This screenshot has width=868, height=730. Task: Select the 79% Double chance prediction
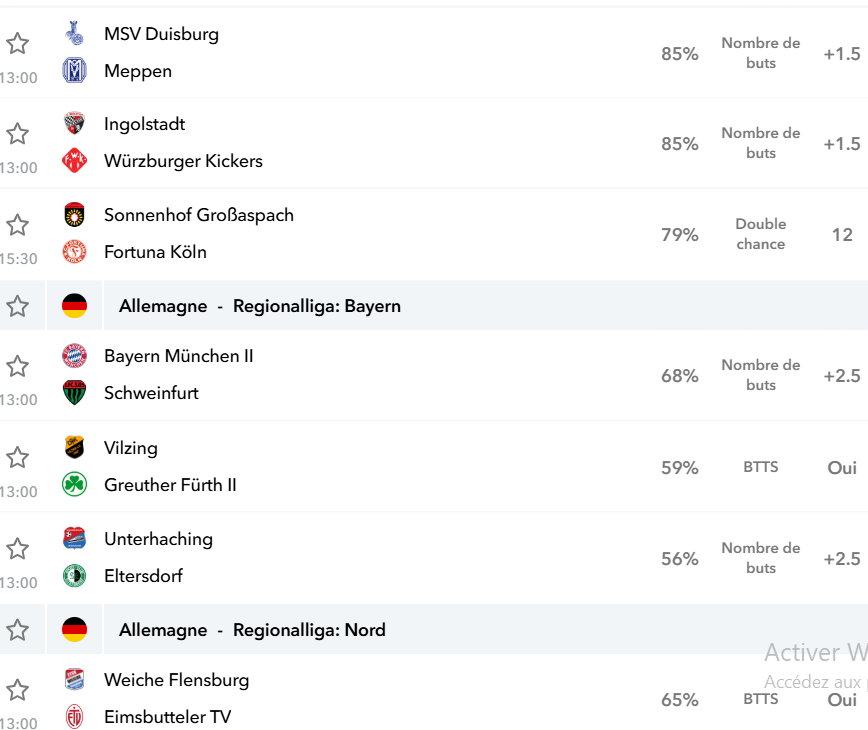pyautogui.click(x=761, y=234)
